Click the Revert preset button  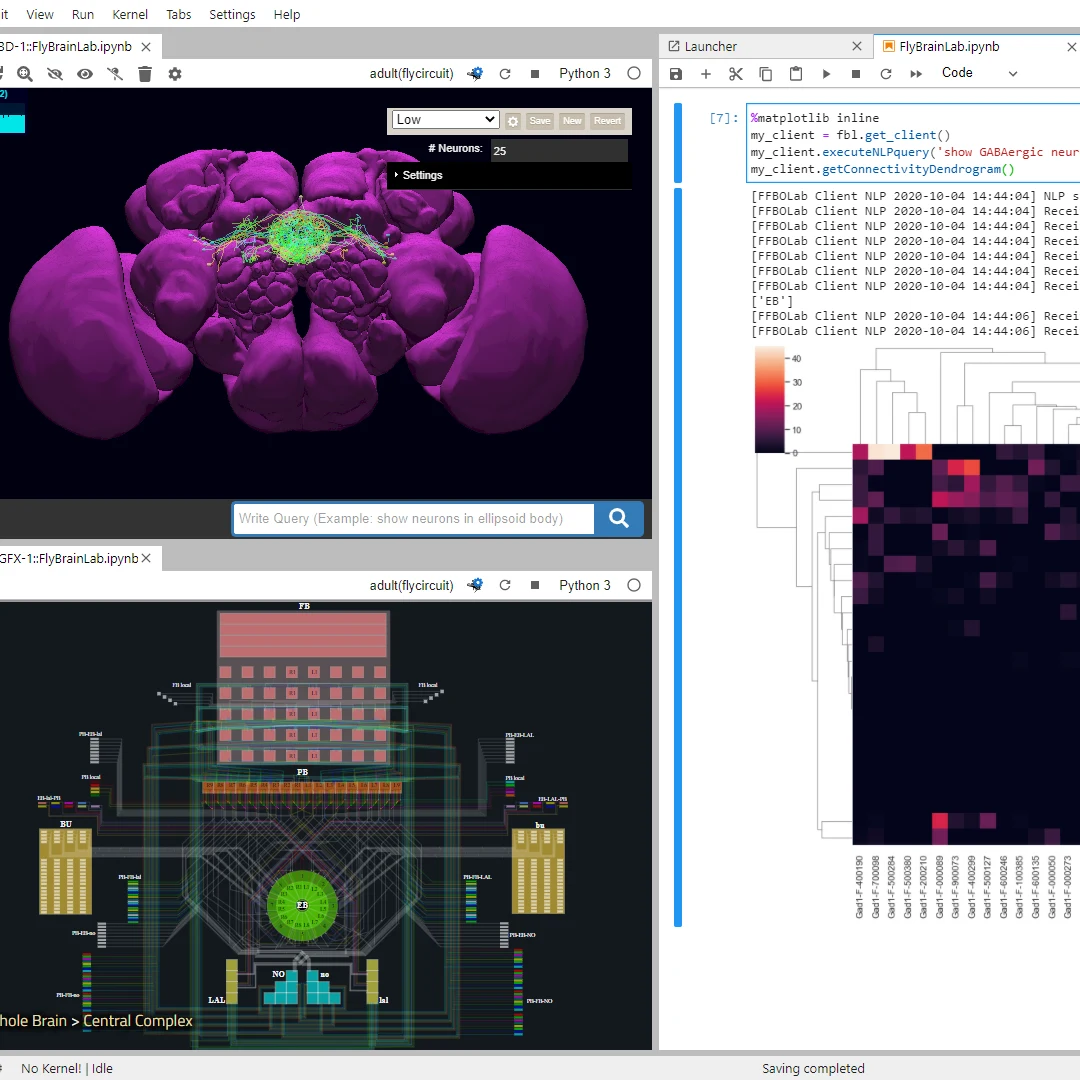[x=607, y=121]
